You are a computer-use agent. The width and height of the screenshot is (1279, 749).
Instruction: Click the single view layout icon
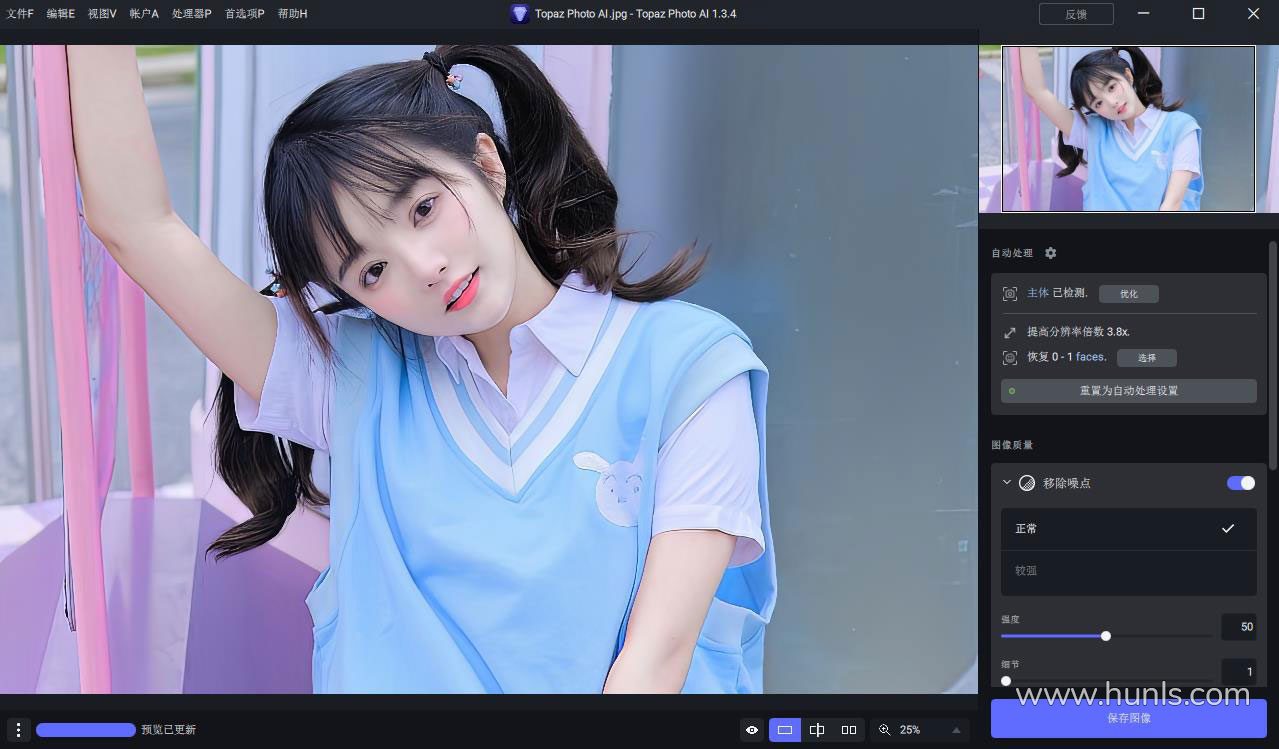coord(785,730)
